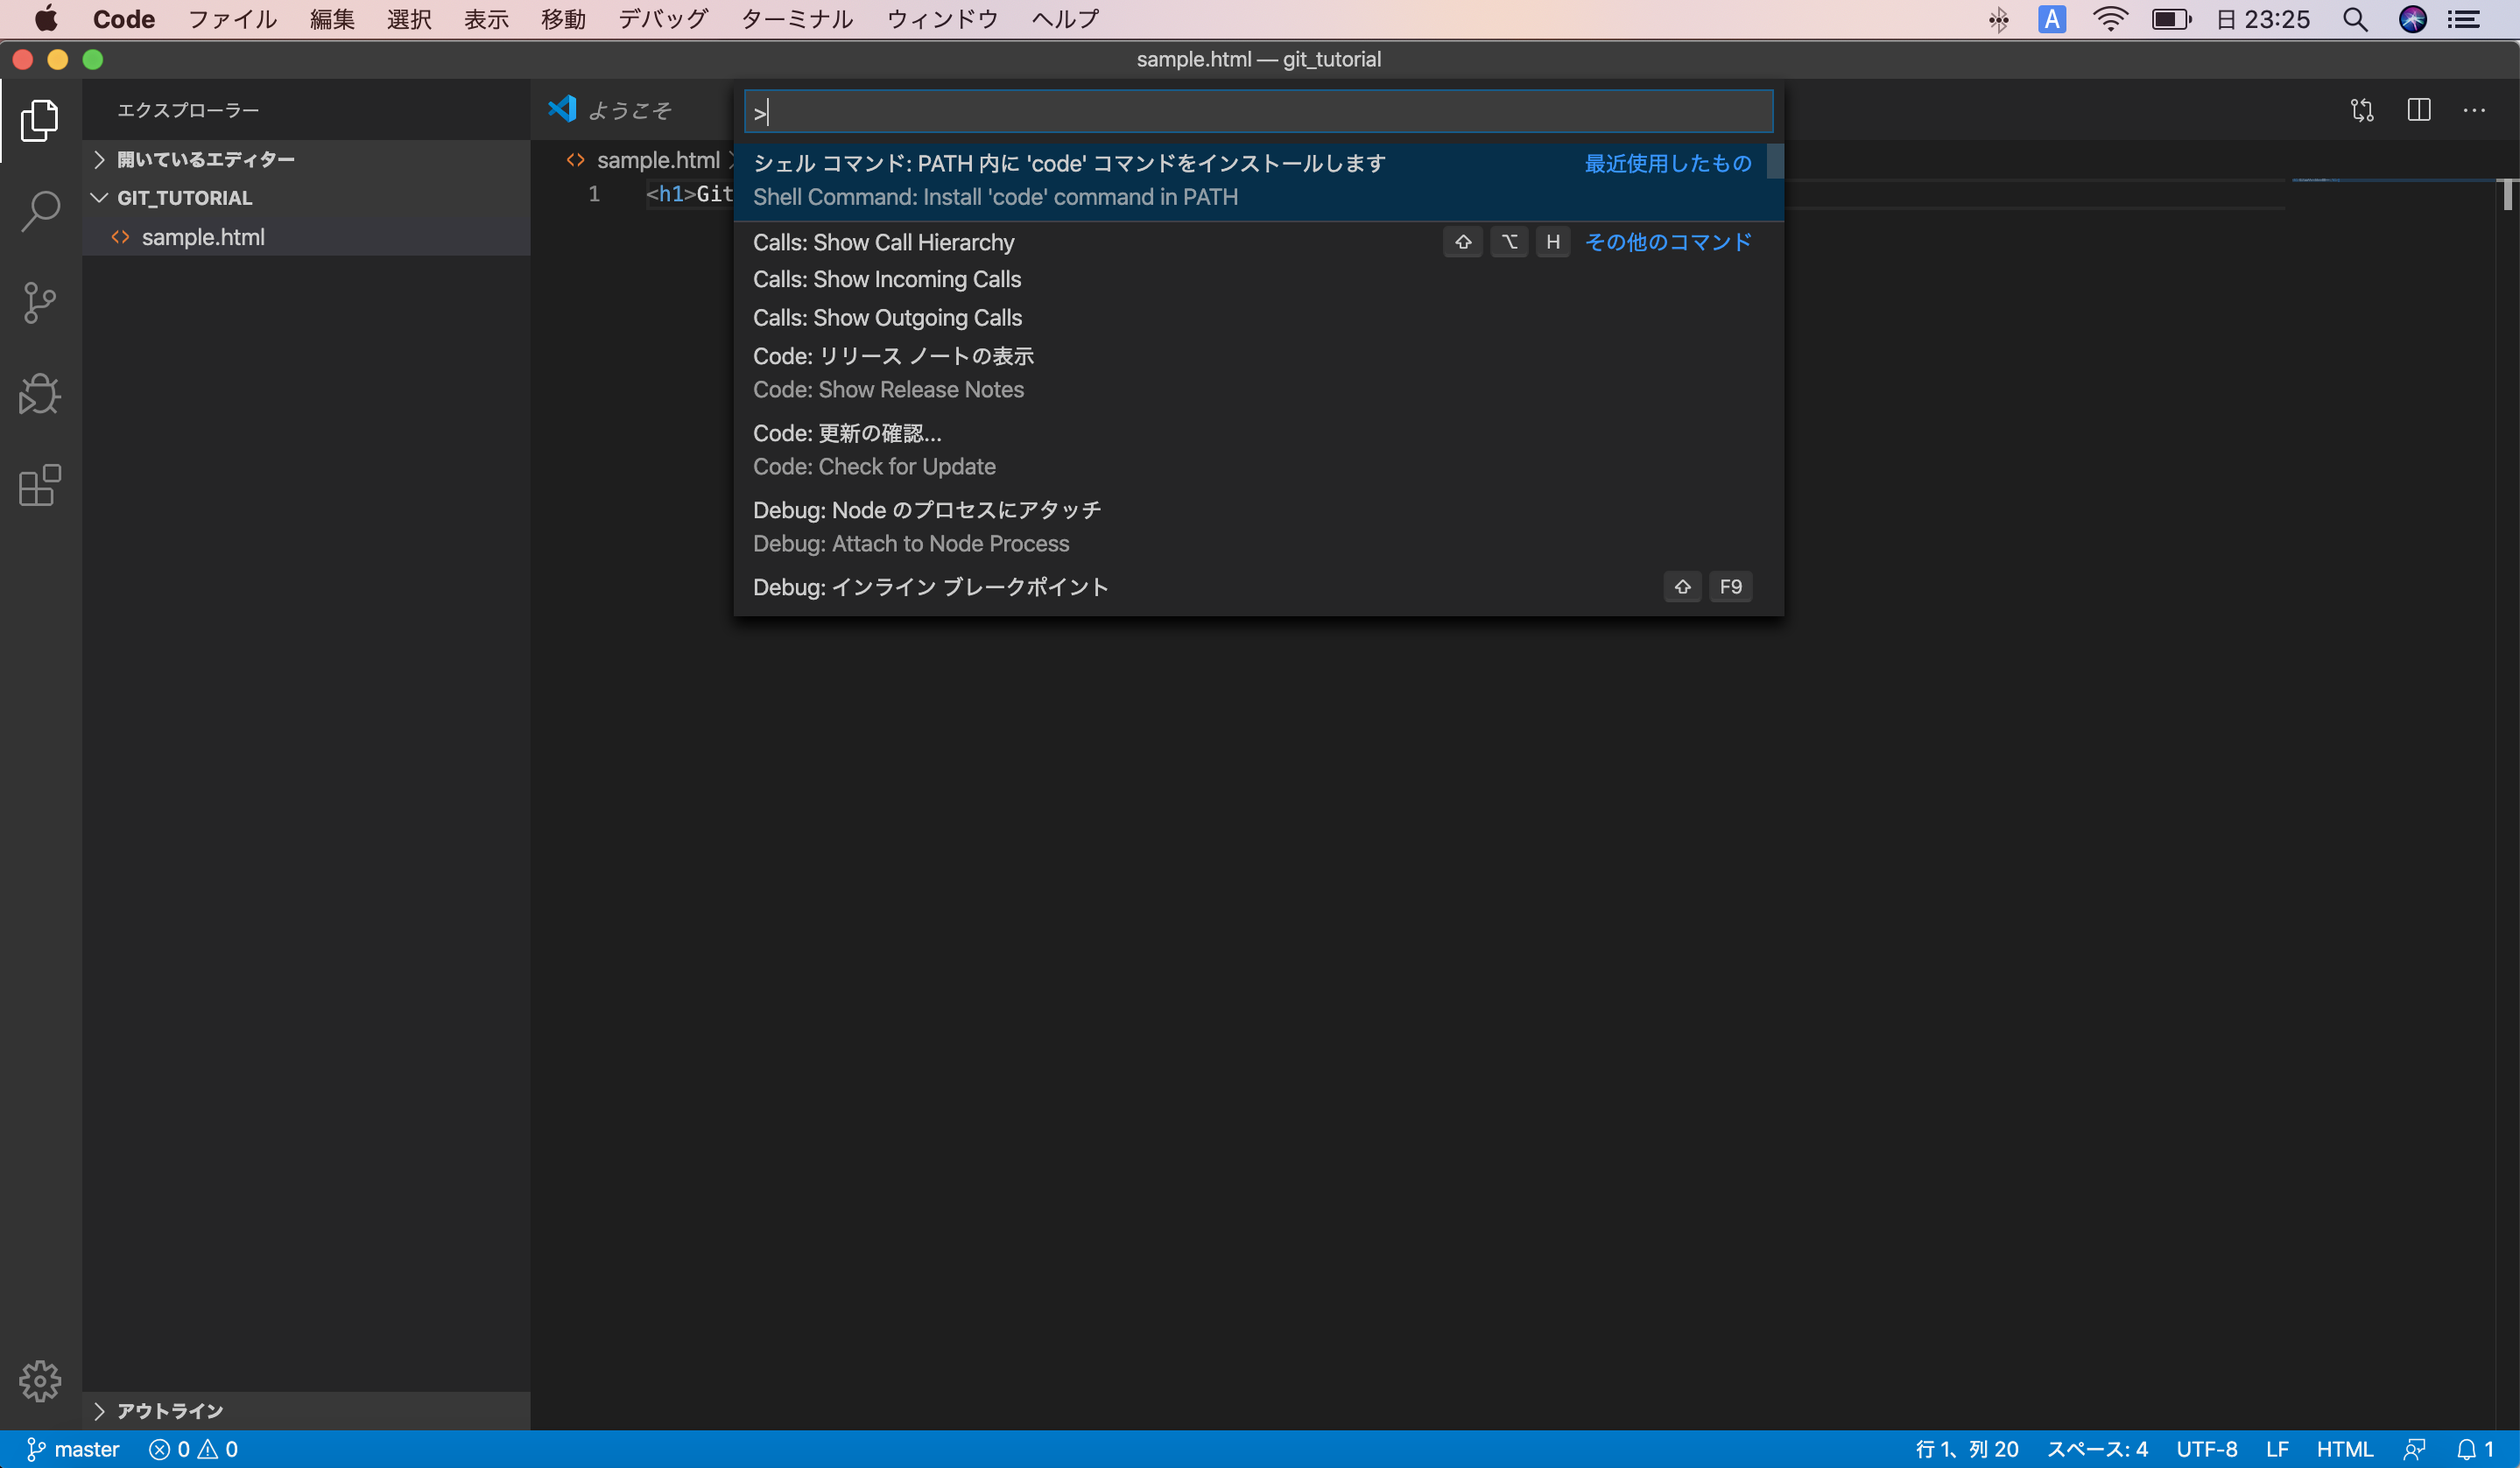This screenshot has height=1468, width=2520.
Task: Open the Debug view bug icon
Action: (40, 394)
